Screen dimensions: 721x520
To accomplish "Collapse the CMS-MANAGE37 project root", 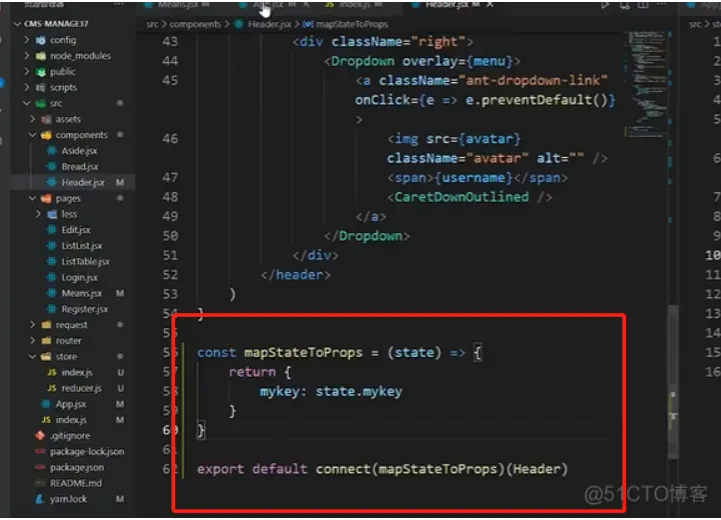I will click(17, 23).
